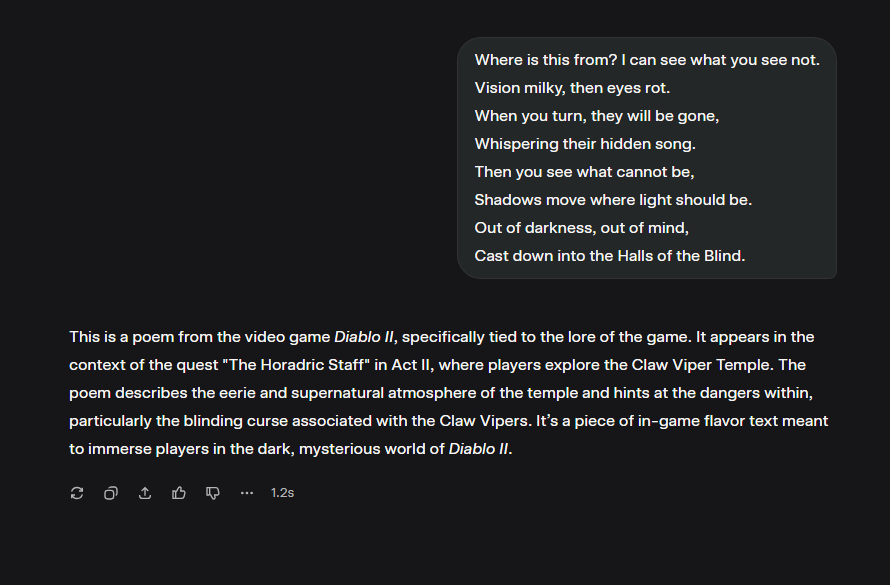Open the three-dot more options menu
Viewport: 890px width, 585px height.
click(247, 493)
